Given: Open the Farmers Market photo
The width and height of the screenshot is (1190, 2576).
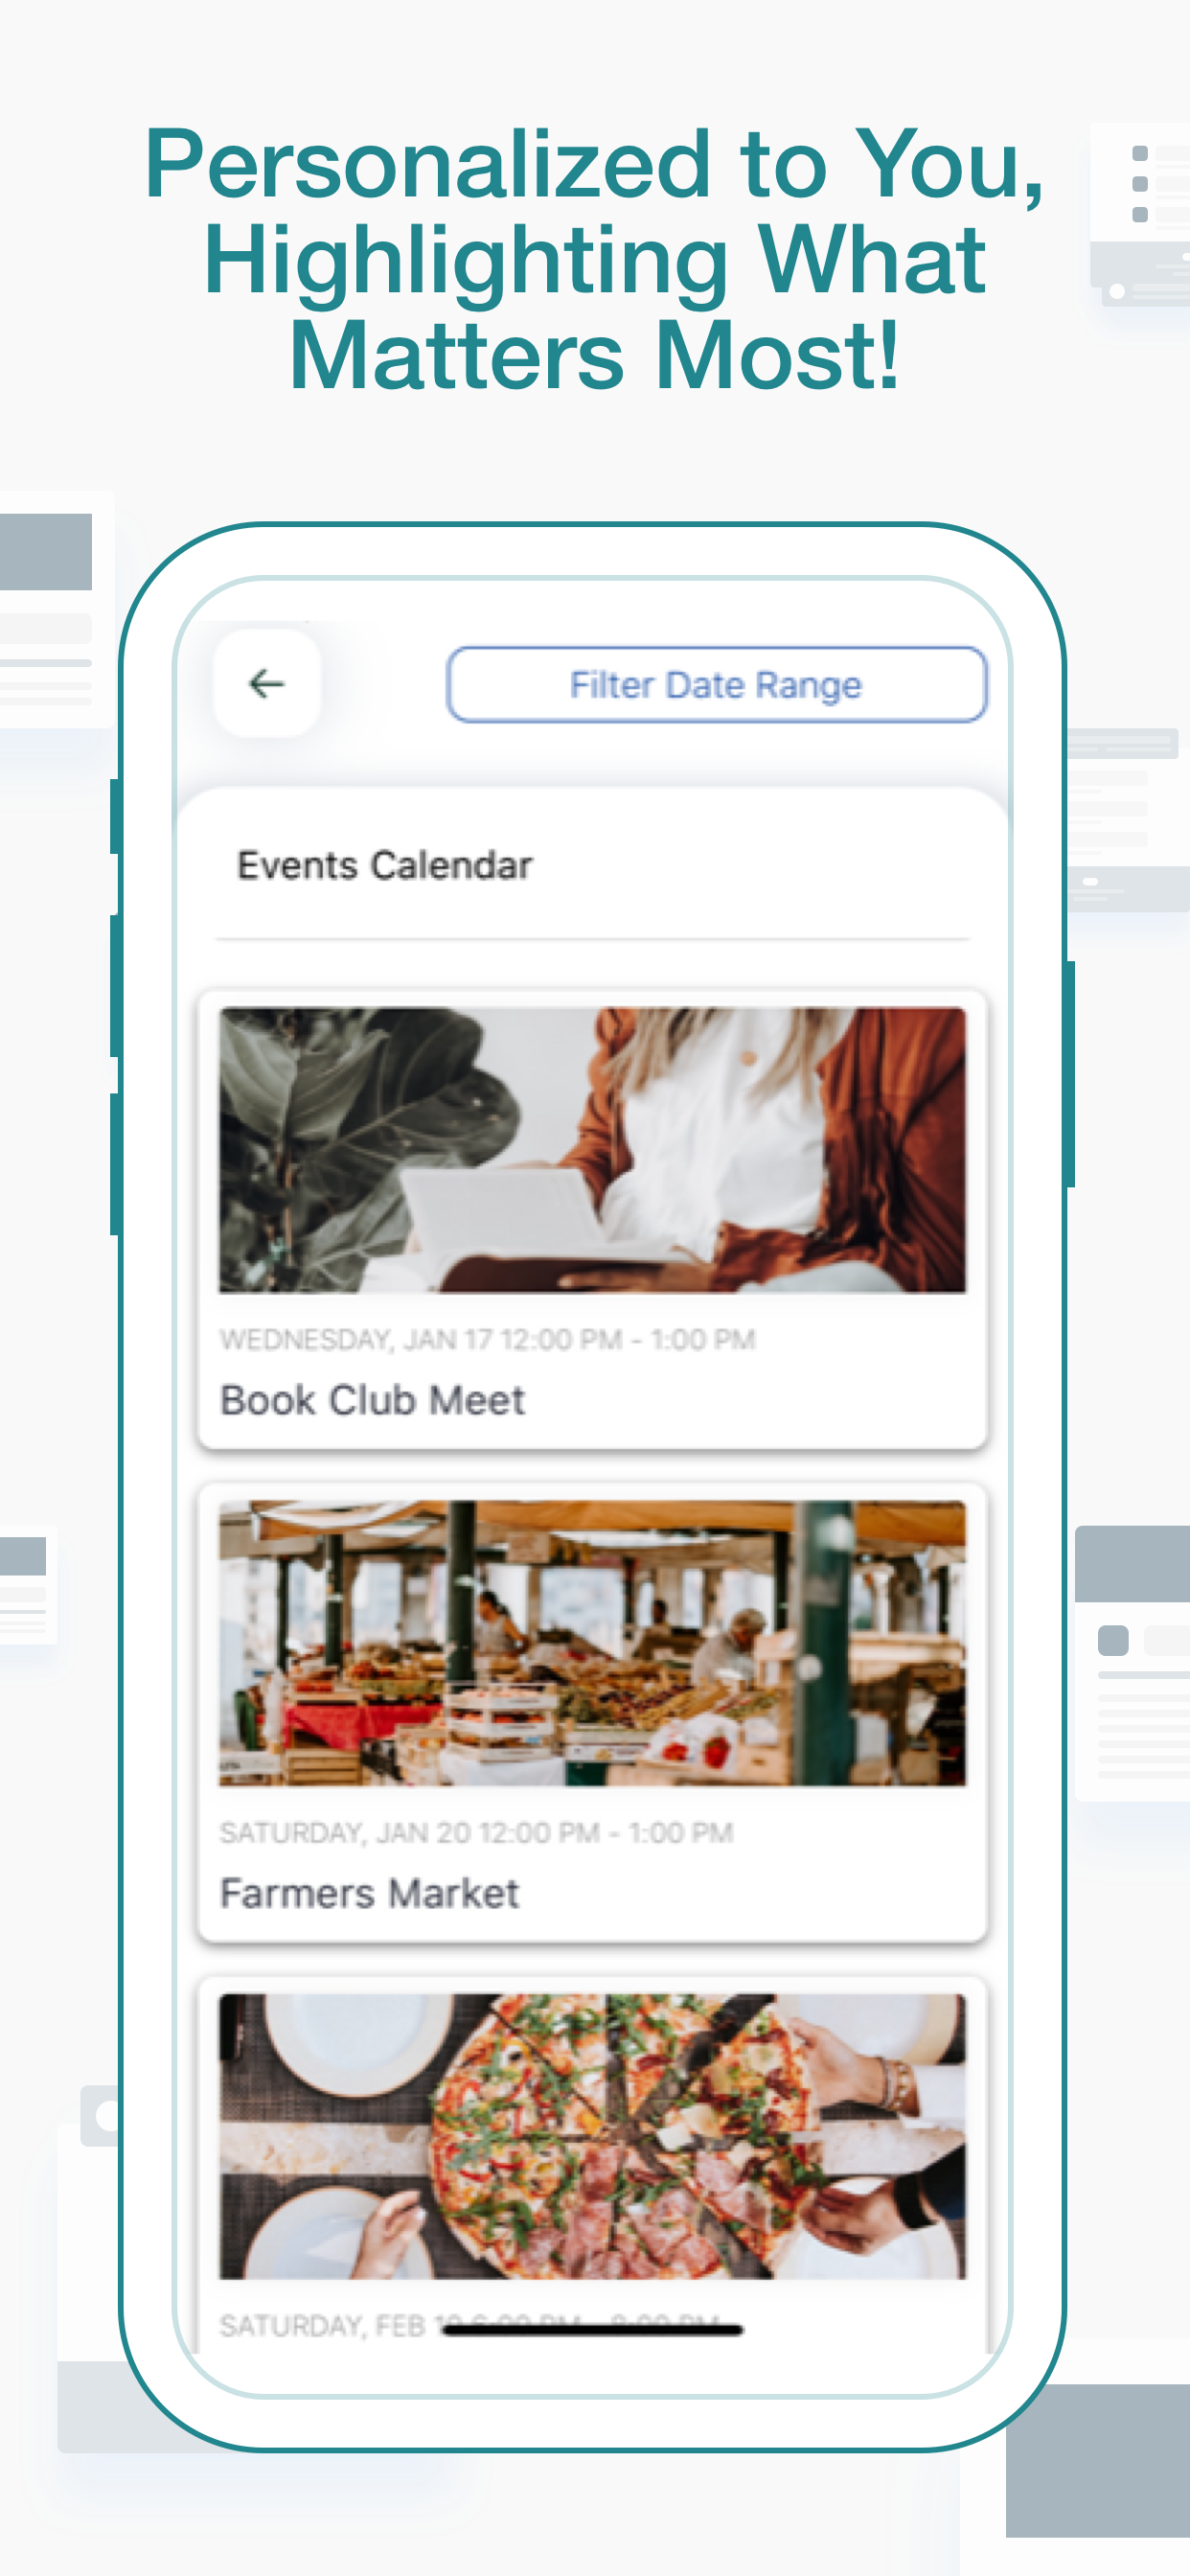Looking at the screenshot, I should [593, 1643].
